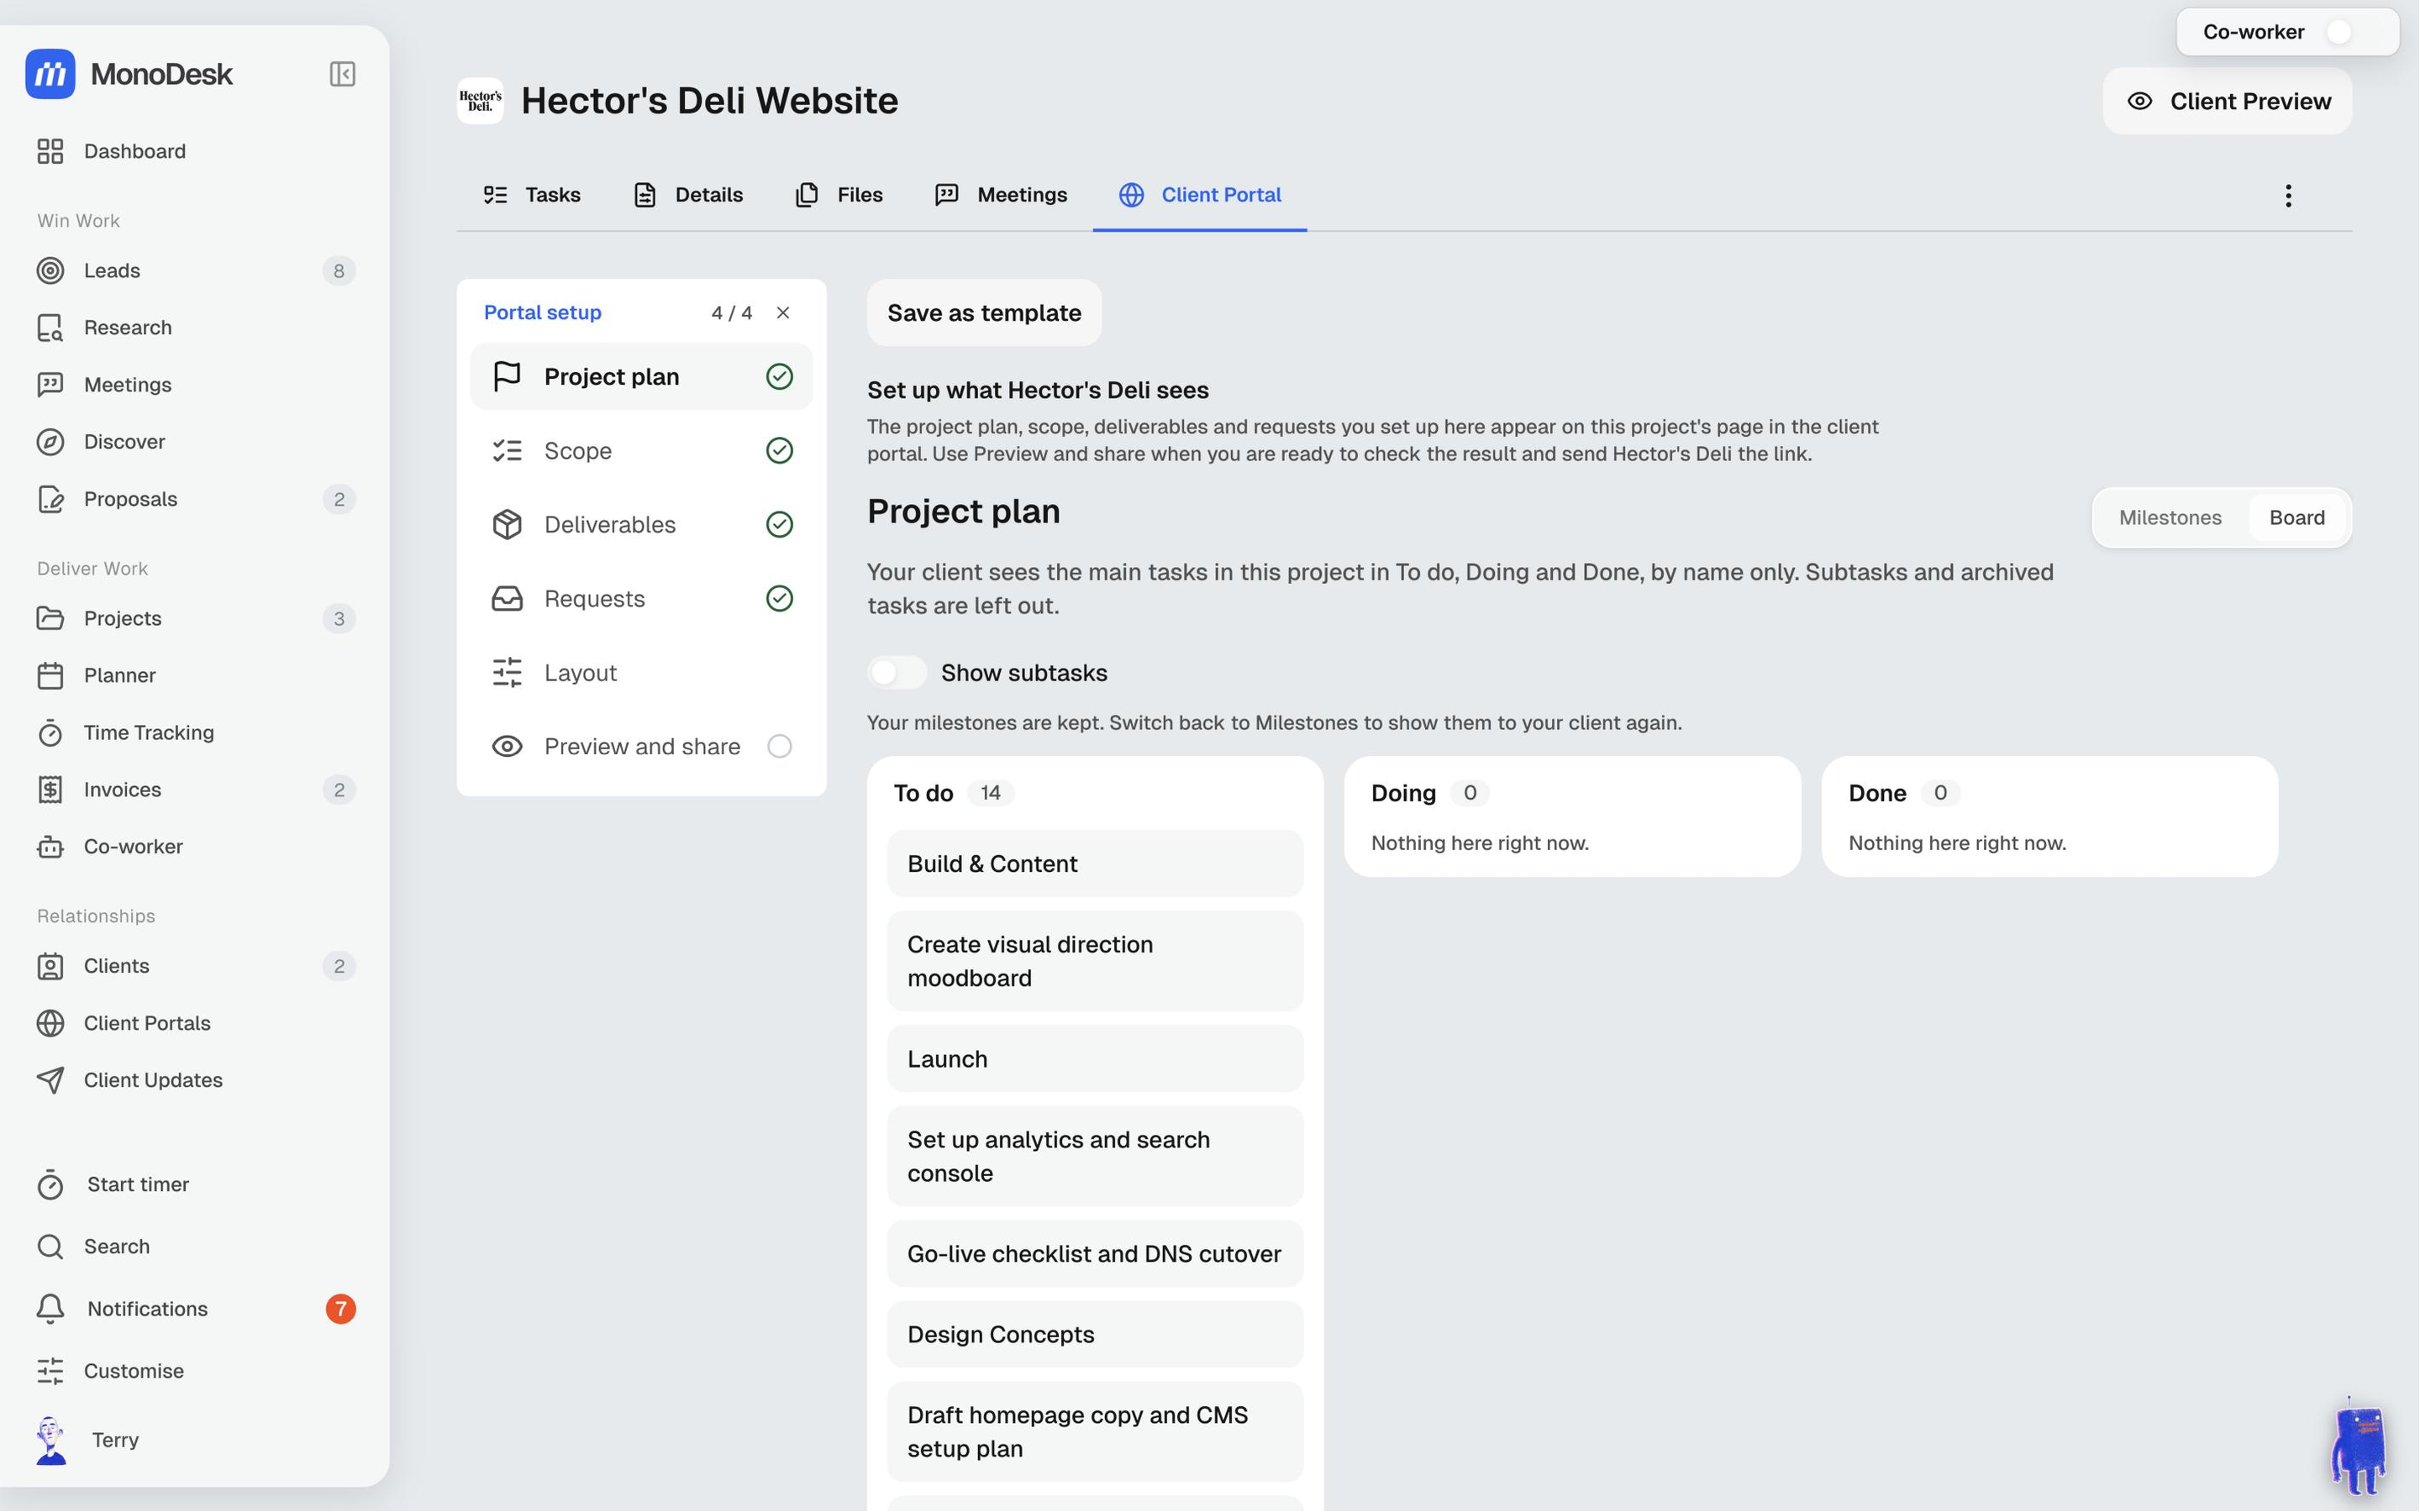The height and width of the screenshot is (1512, 2420).
Task: Select the Board view option
Action: (2297, 518)
